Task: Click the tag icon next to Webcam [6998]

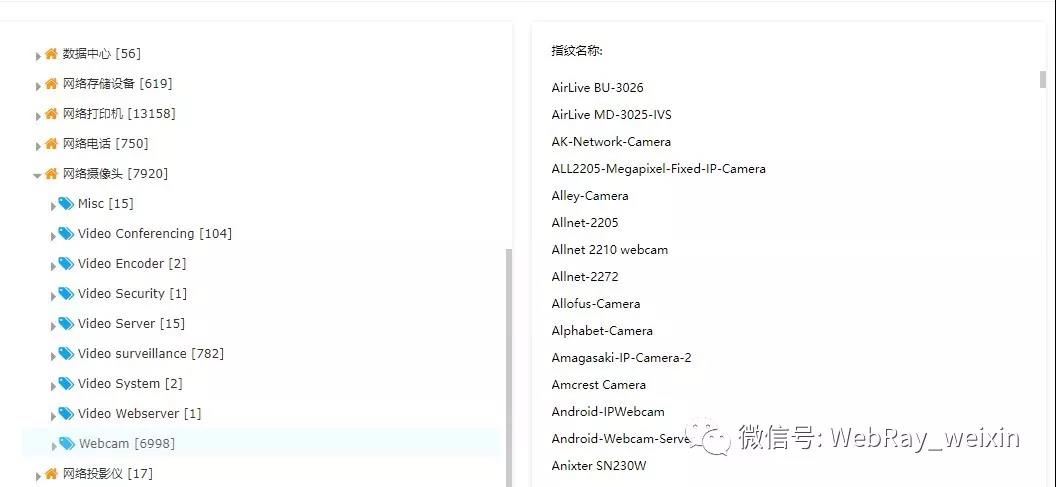Action: [66, 443]
